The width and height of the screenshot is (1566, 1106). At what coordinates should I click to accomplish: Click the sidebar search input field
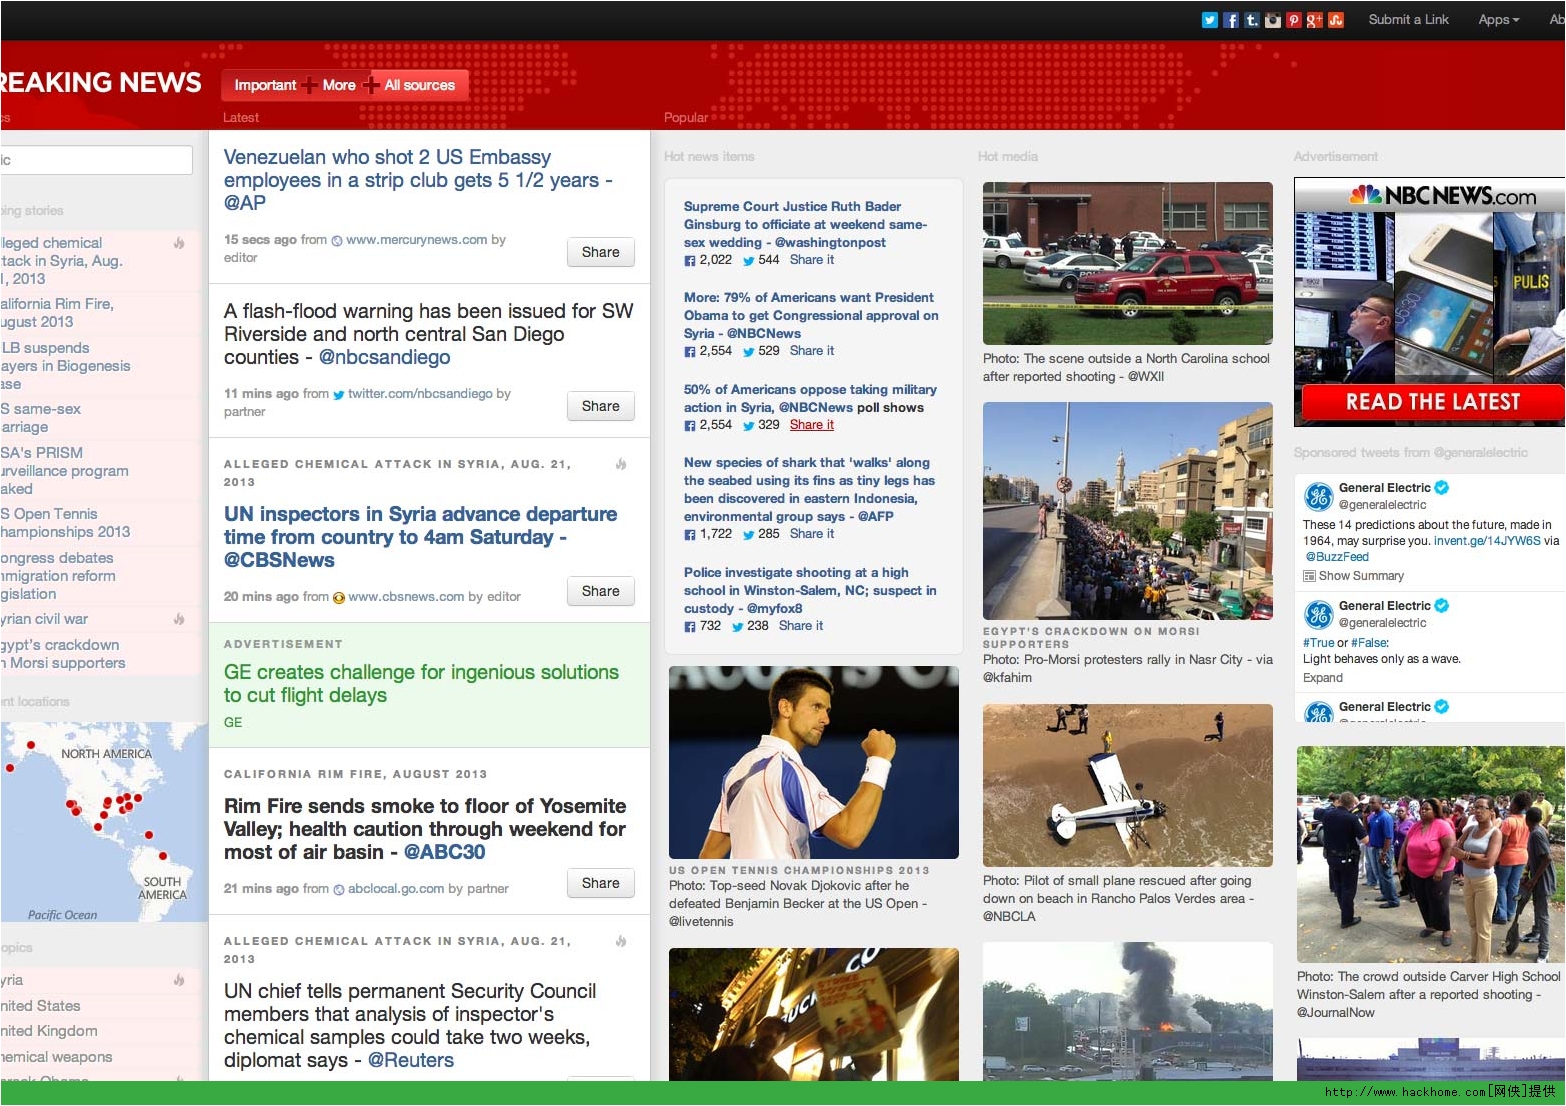(96, 160)
